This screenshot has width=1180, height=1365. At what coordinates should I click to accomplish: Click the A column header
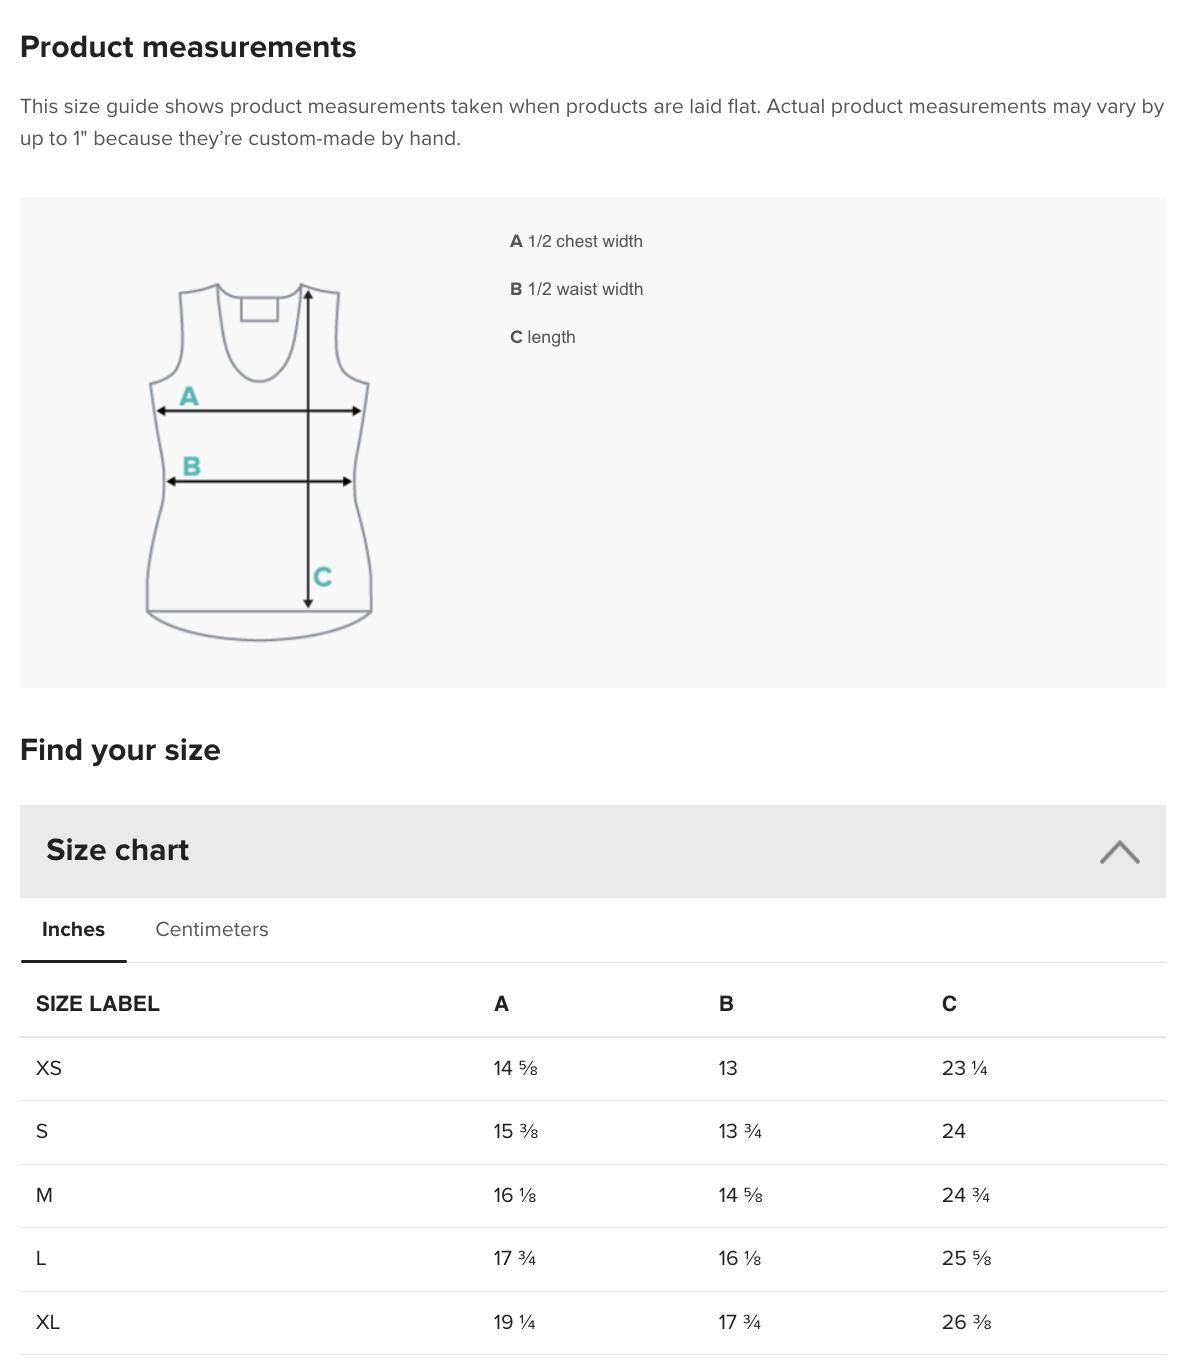(500, 1004)
